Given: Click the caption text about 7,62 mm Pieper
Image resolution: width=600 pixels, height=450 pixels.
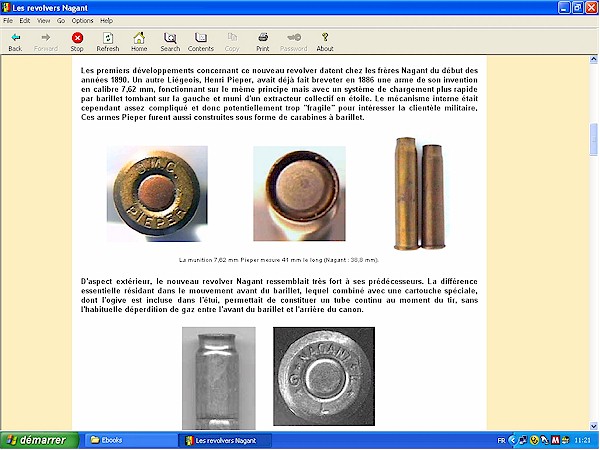Looking at the screenshot, I should click(279, 260).
